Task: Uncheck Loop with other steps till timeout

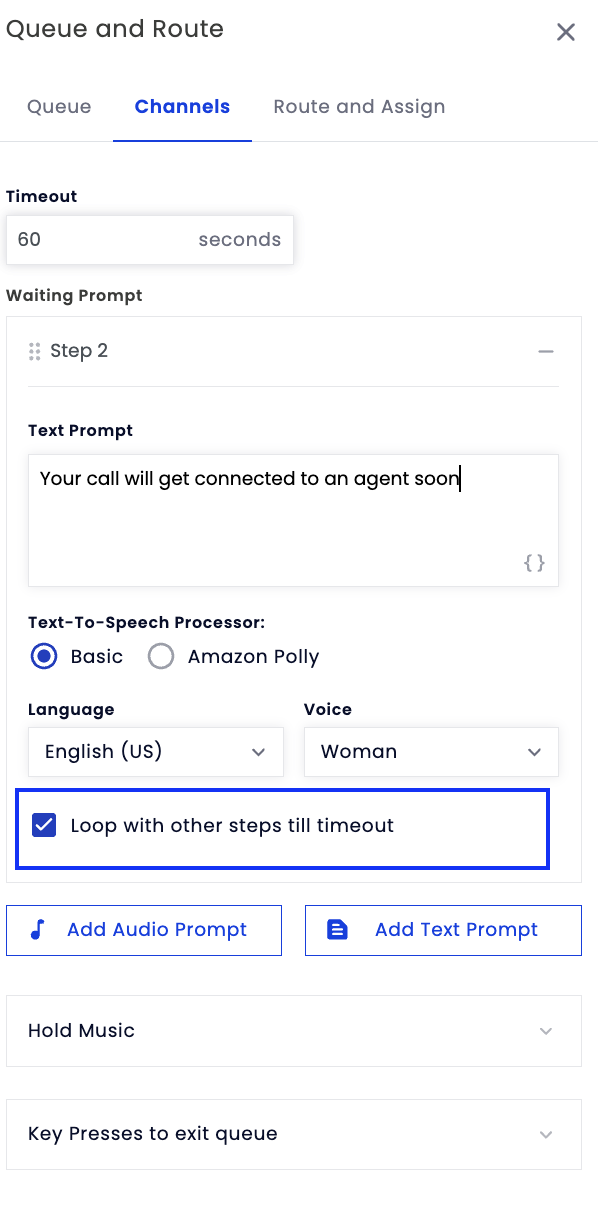Action: (x=44, y=826)
